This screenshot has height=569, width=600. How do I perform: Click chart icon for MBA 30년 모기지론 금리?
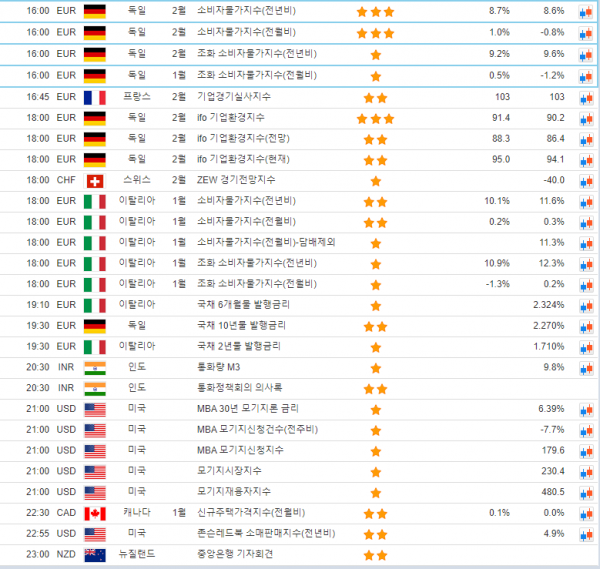(585, 409)
